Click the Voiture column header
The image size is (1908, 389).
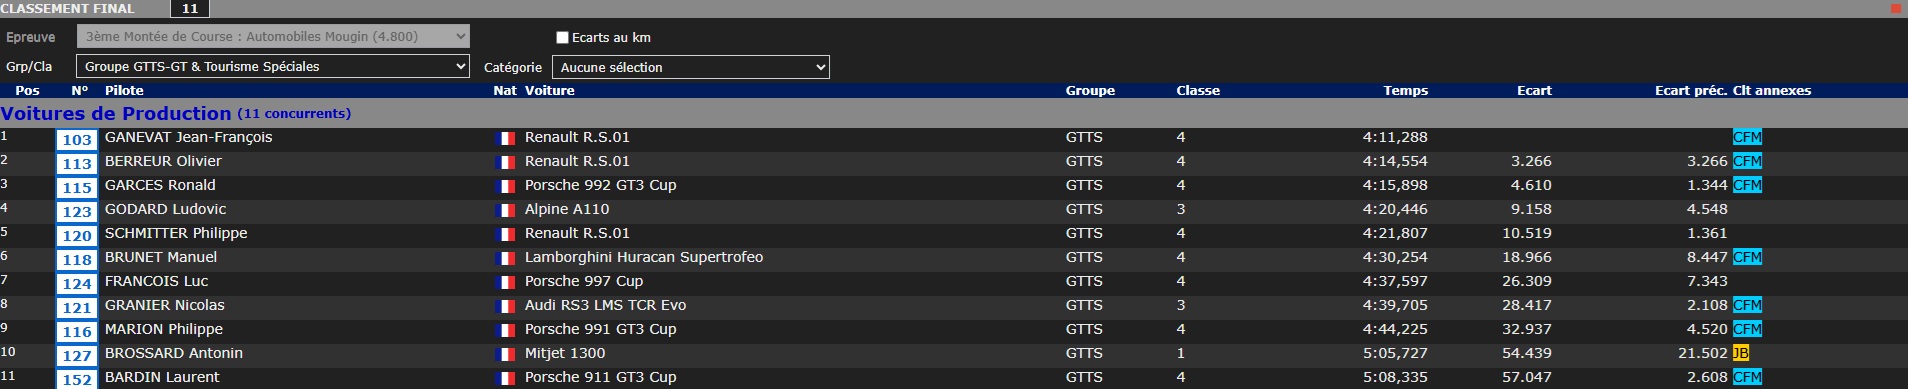tap(550, 90)
